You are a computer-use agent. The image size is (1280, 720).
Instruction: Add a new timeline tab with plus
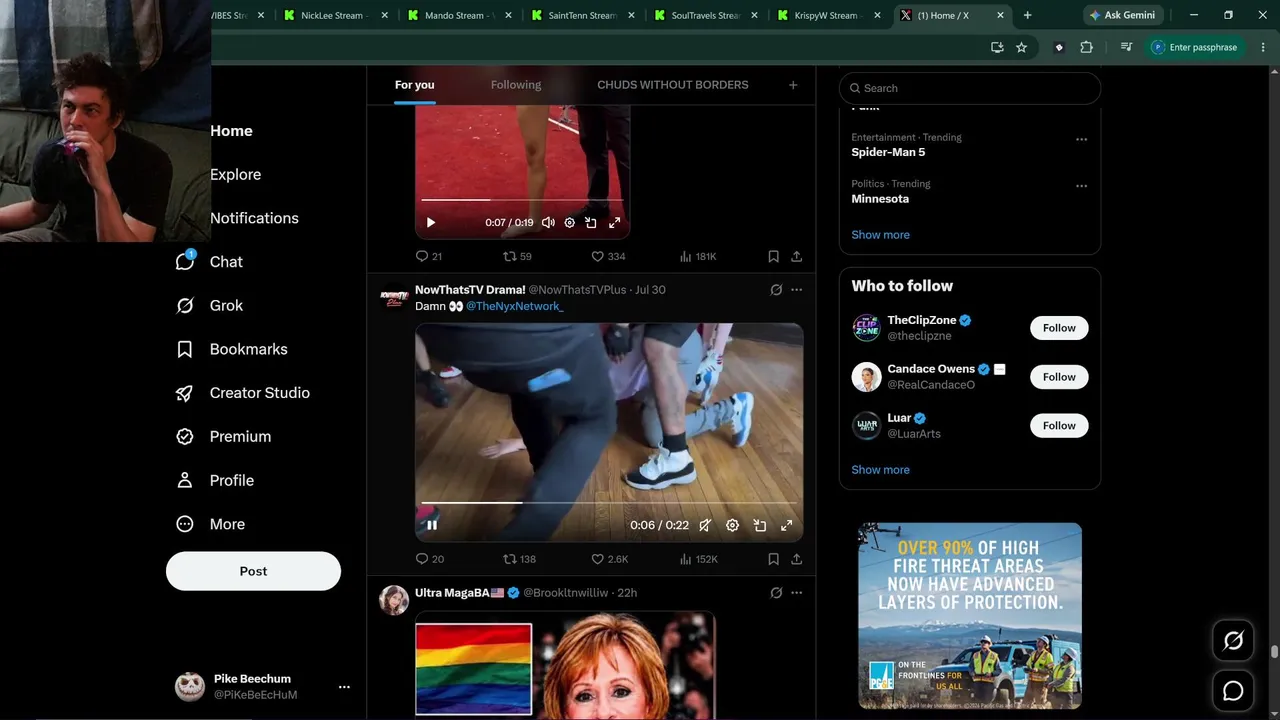click(793, 85)
